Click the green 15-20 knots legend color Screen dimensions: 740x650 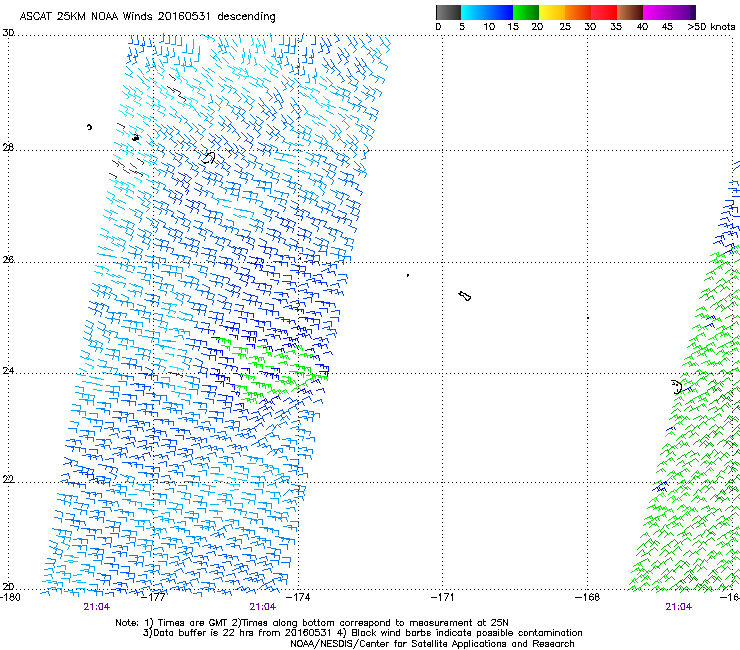(x=526, y=12)
